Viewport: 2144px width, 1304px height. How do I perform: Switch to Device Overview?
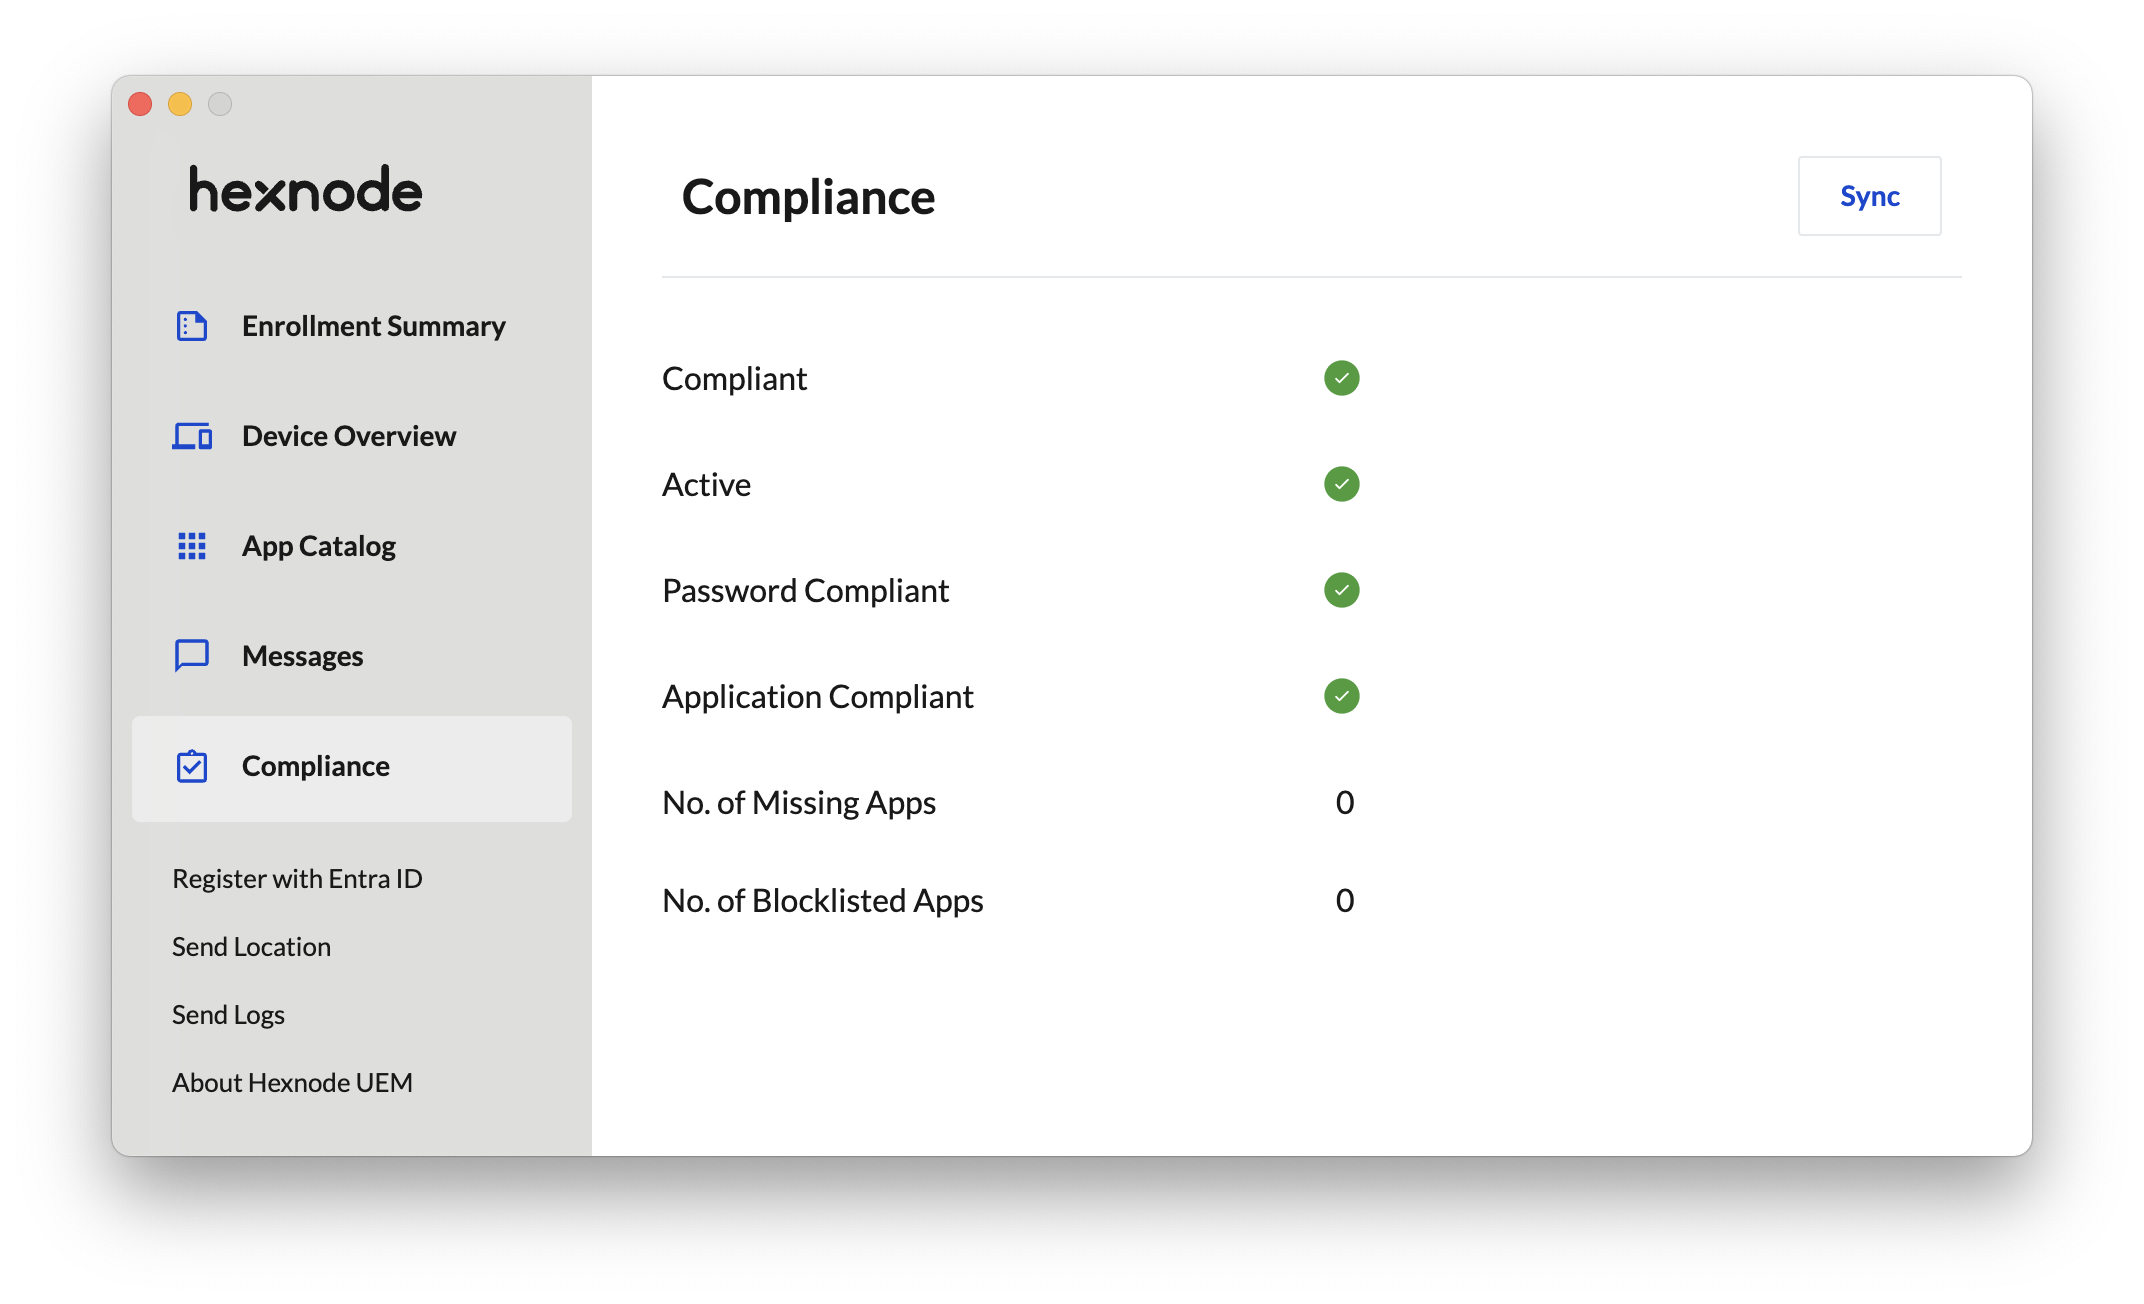tap(351, 436)
